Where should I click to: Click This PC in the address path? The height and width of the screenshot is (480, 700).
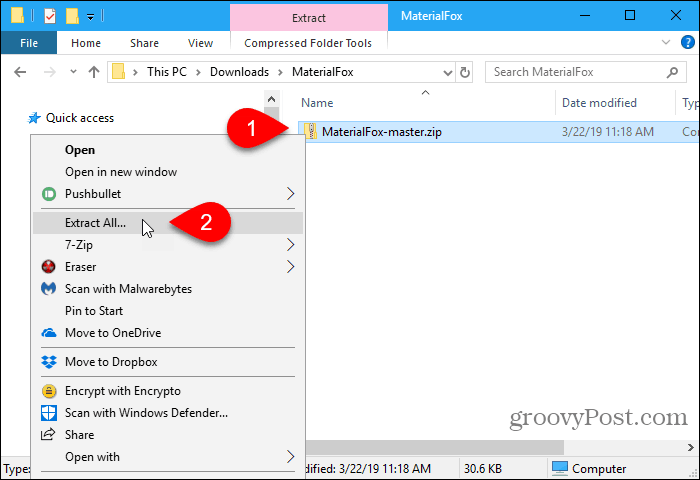(x=167, y=72)
